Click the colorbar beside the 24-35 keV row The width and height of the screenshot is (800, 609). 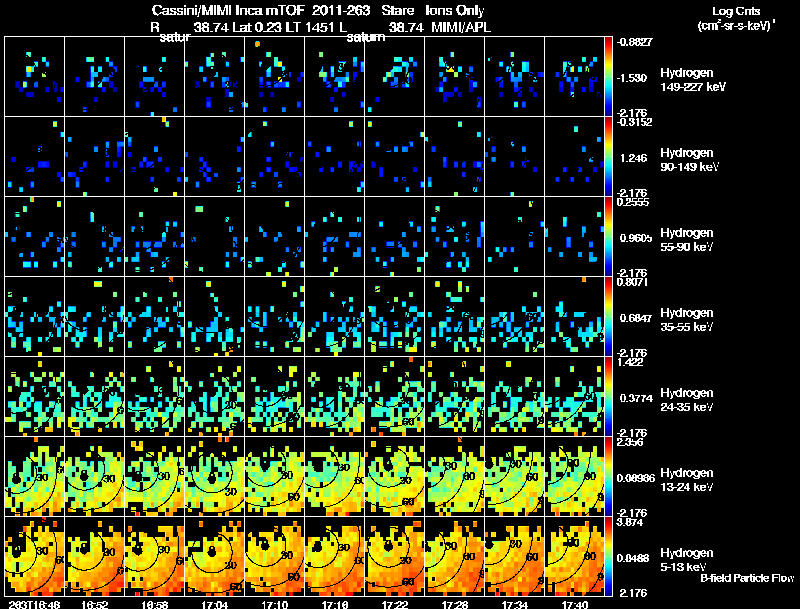pyautogui.click(x=608, y=397)
